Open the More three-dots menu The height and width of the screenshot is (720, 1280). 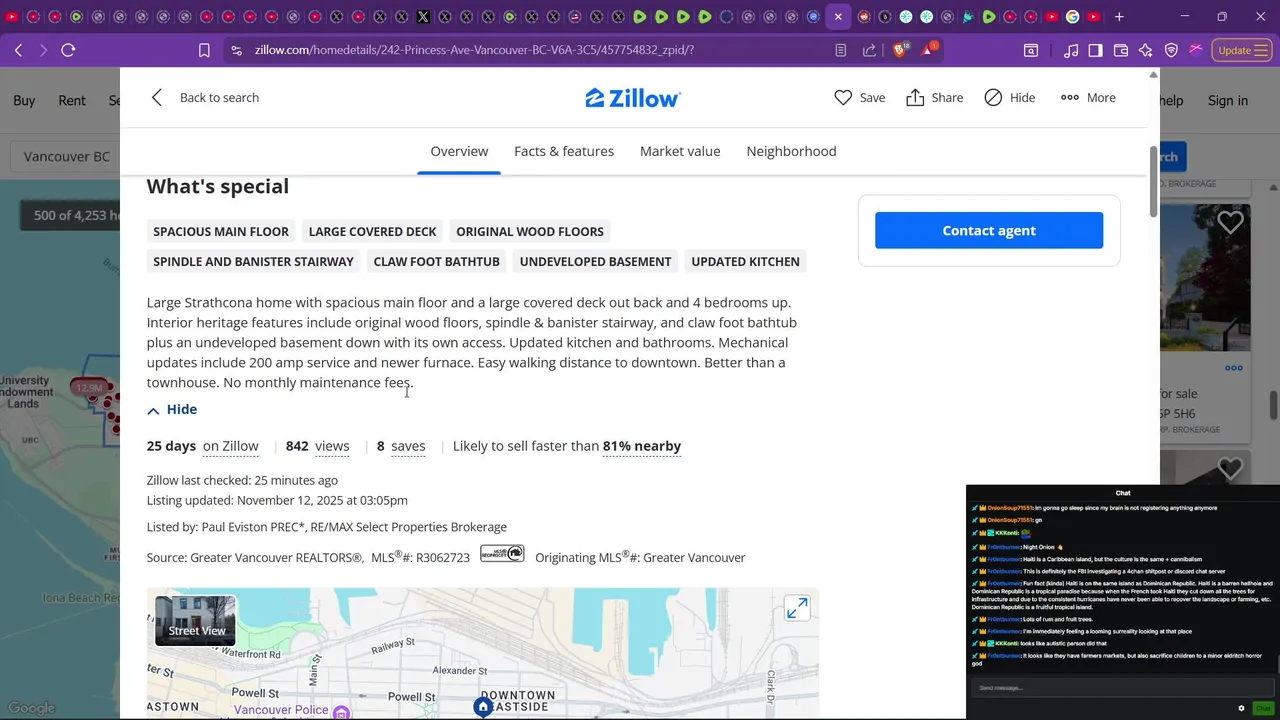[x=1088, y=97]
